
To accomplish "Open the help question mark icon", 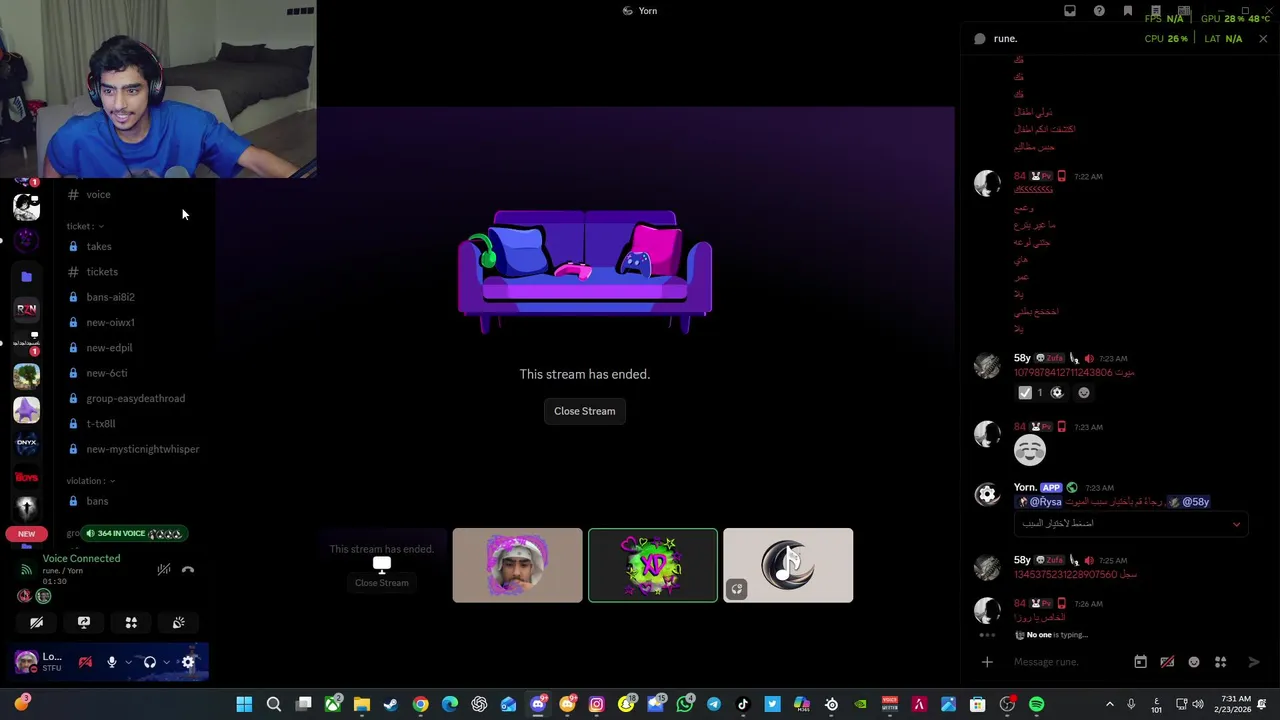I will click(x=1099, y=11).
